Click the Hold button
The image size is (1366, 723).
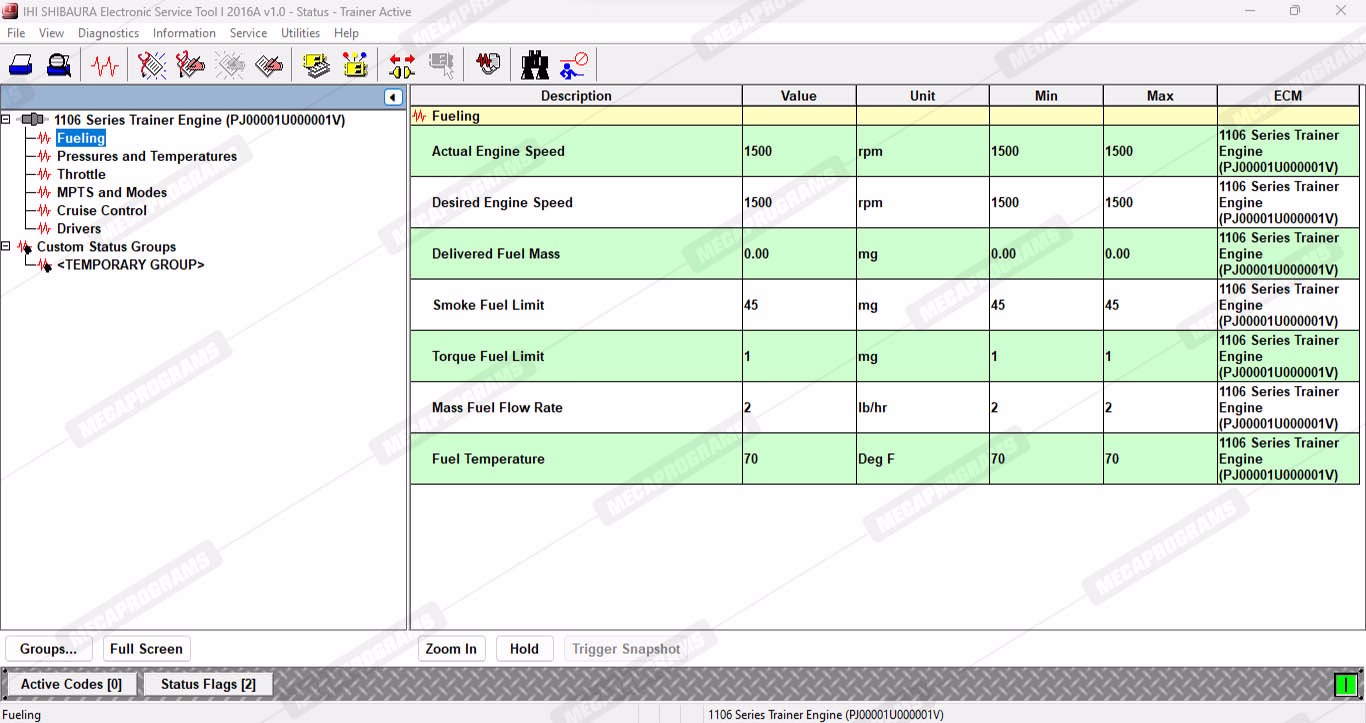click(524, 649)
